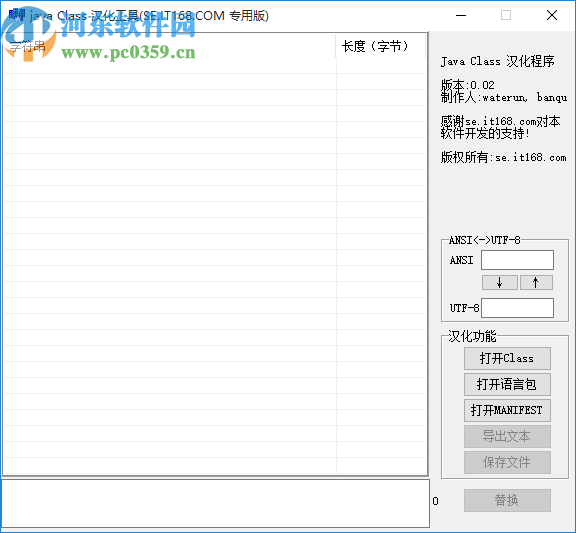Click the disabled maximize window button
This screenshot has height=533, width=576.
(506, 15)
